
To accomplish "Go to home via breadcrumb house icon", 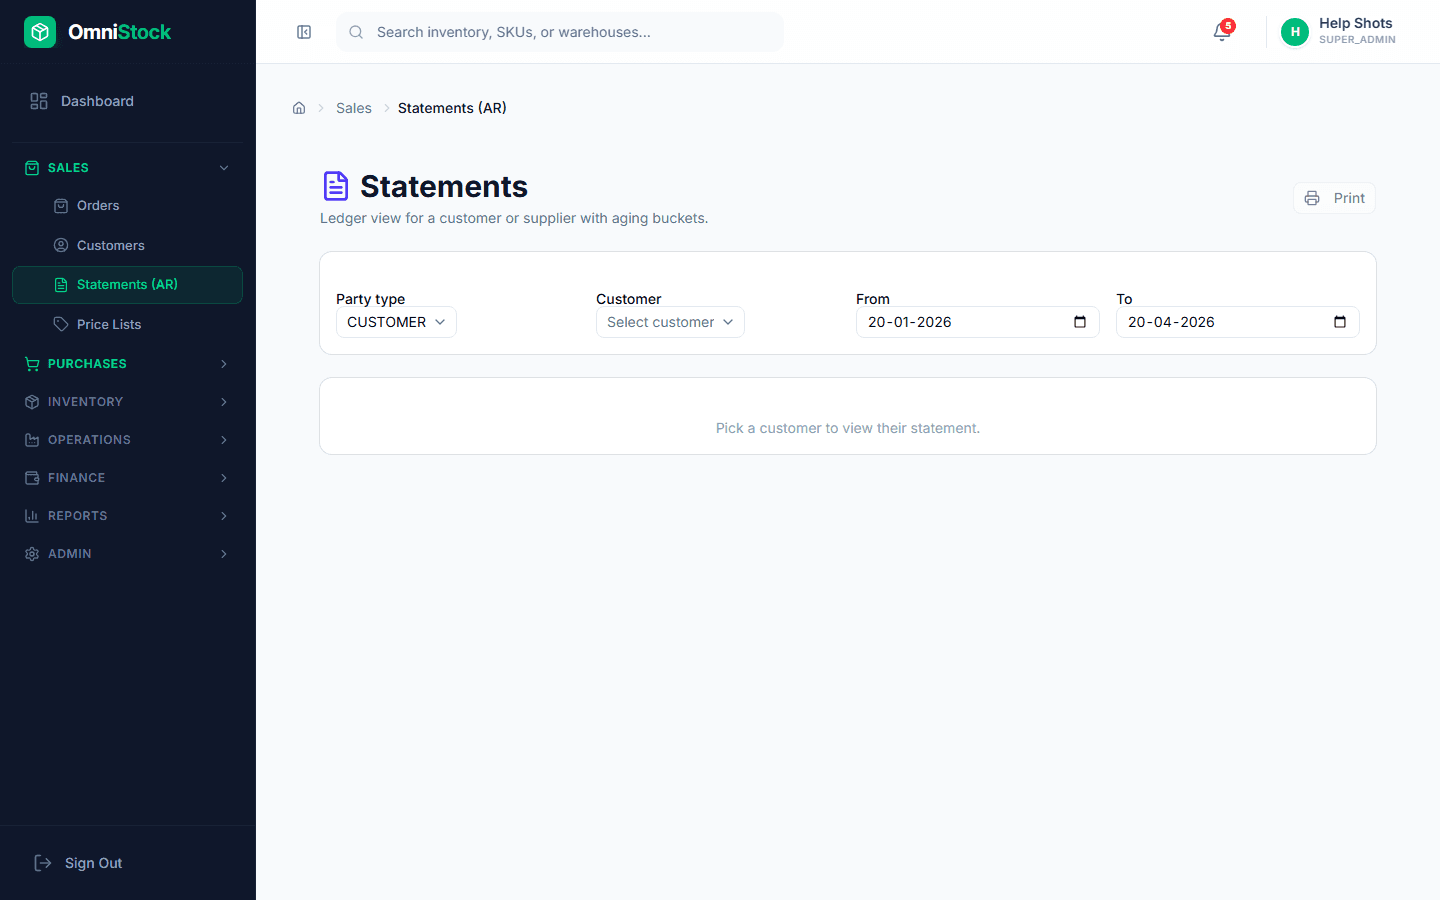I will click(299, 108).
